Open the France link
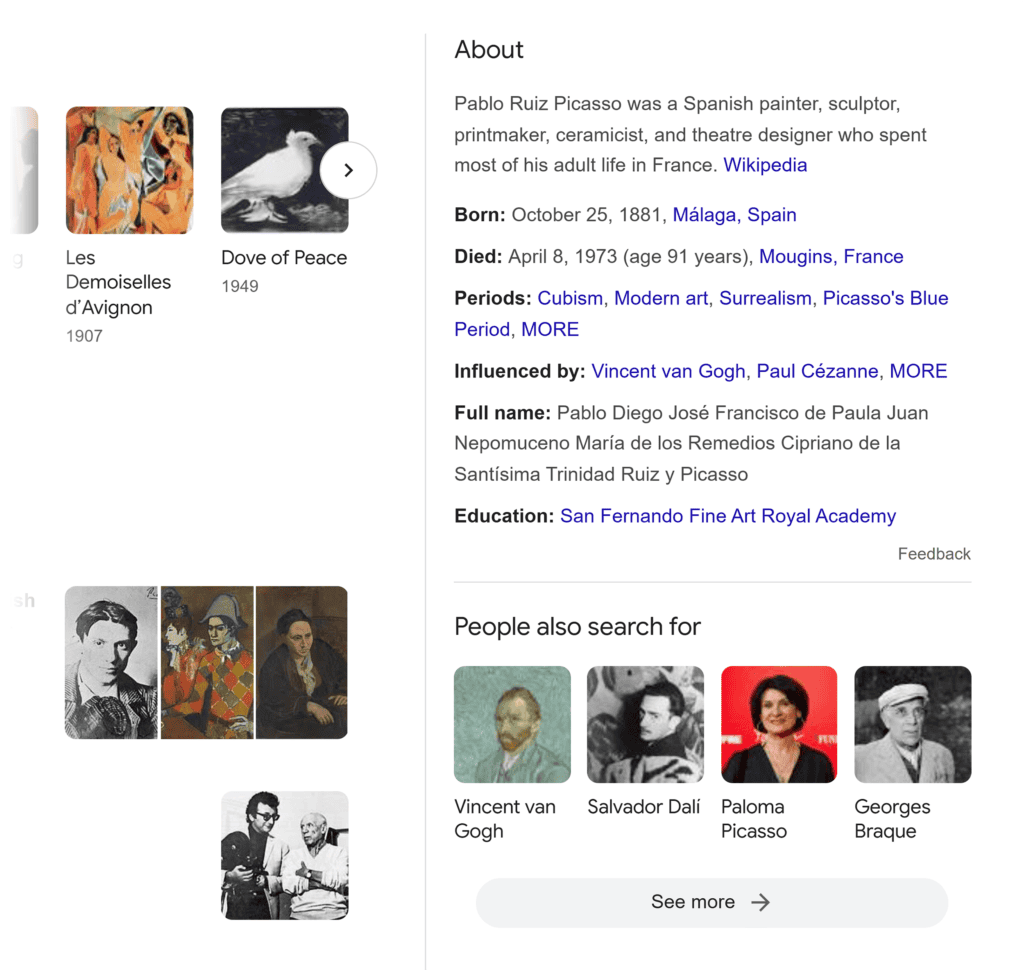The height and width of the screenshot is (970, 1024). tap(873, 256)
